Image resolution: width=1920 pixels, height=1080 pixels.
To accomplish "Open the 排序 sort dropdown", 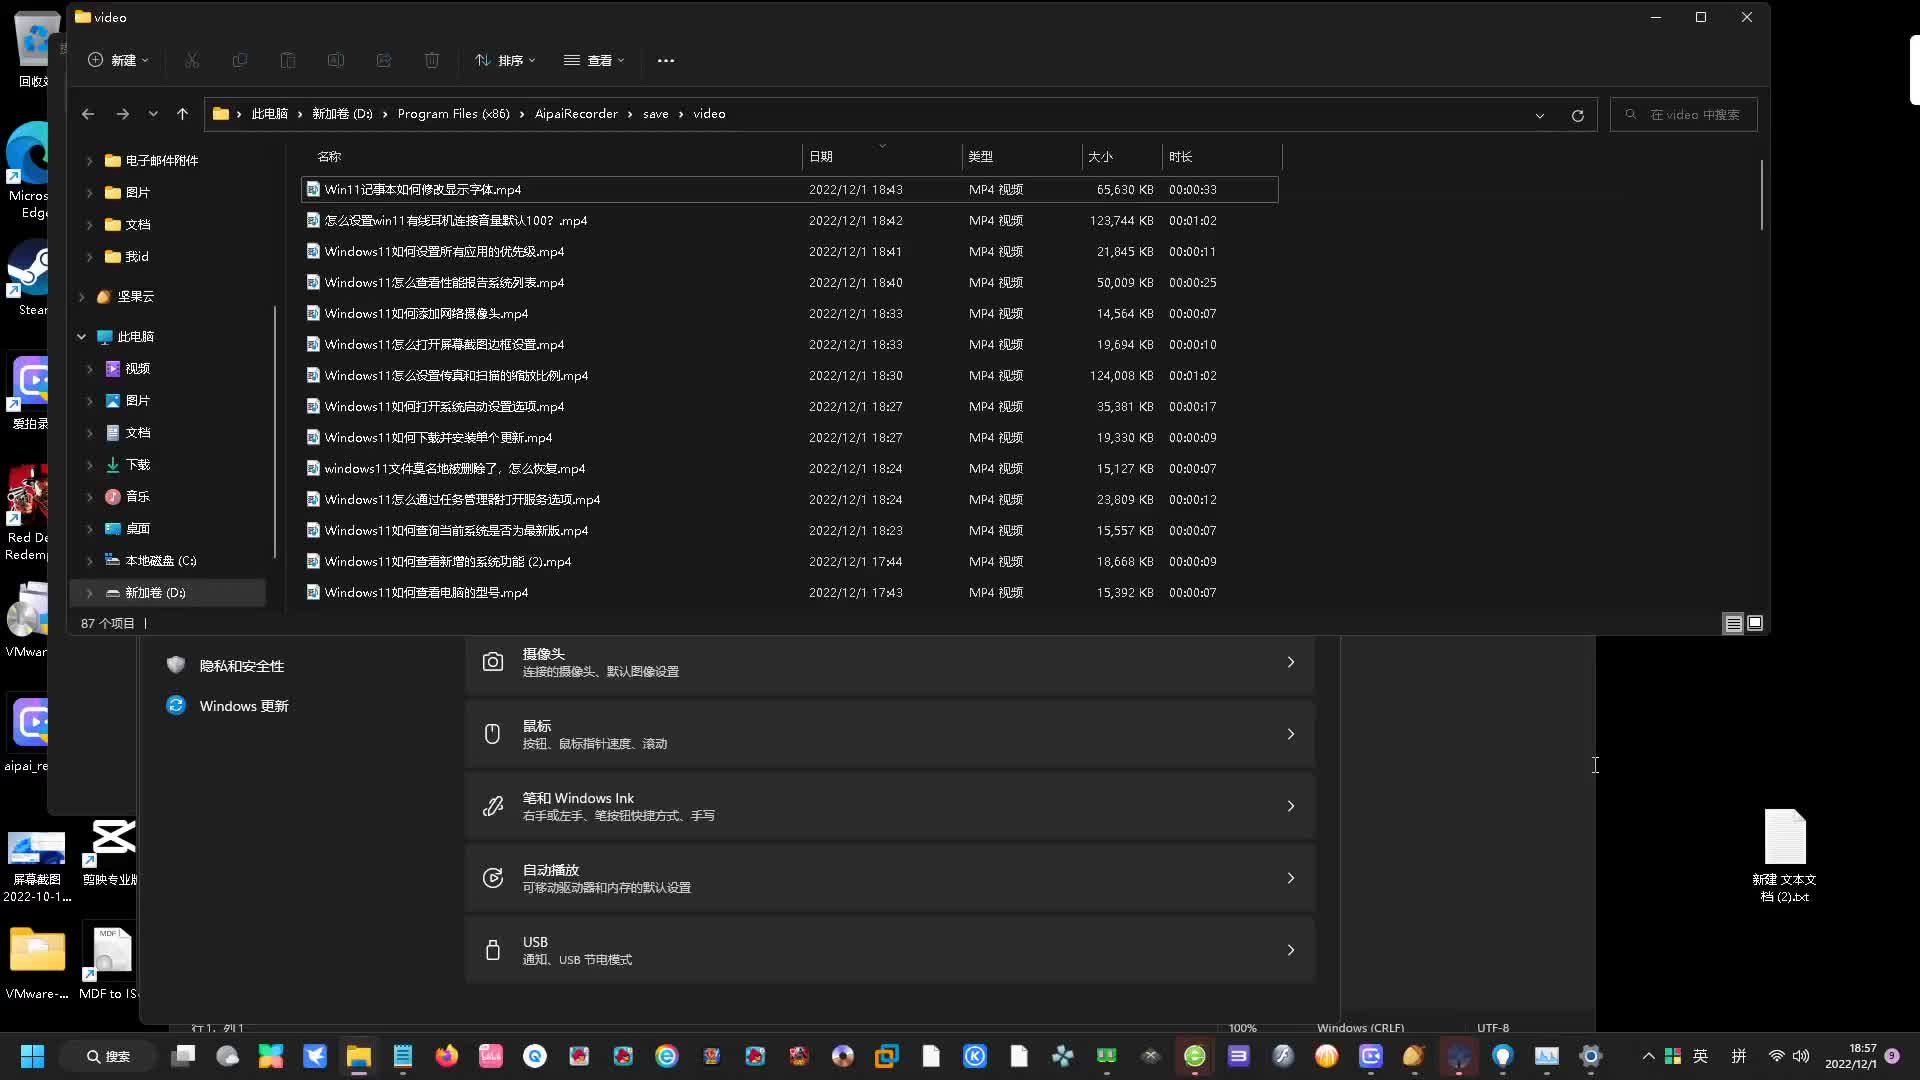I will pos(505,61).
